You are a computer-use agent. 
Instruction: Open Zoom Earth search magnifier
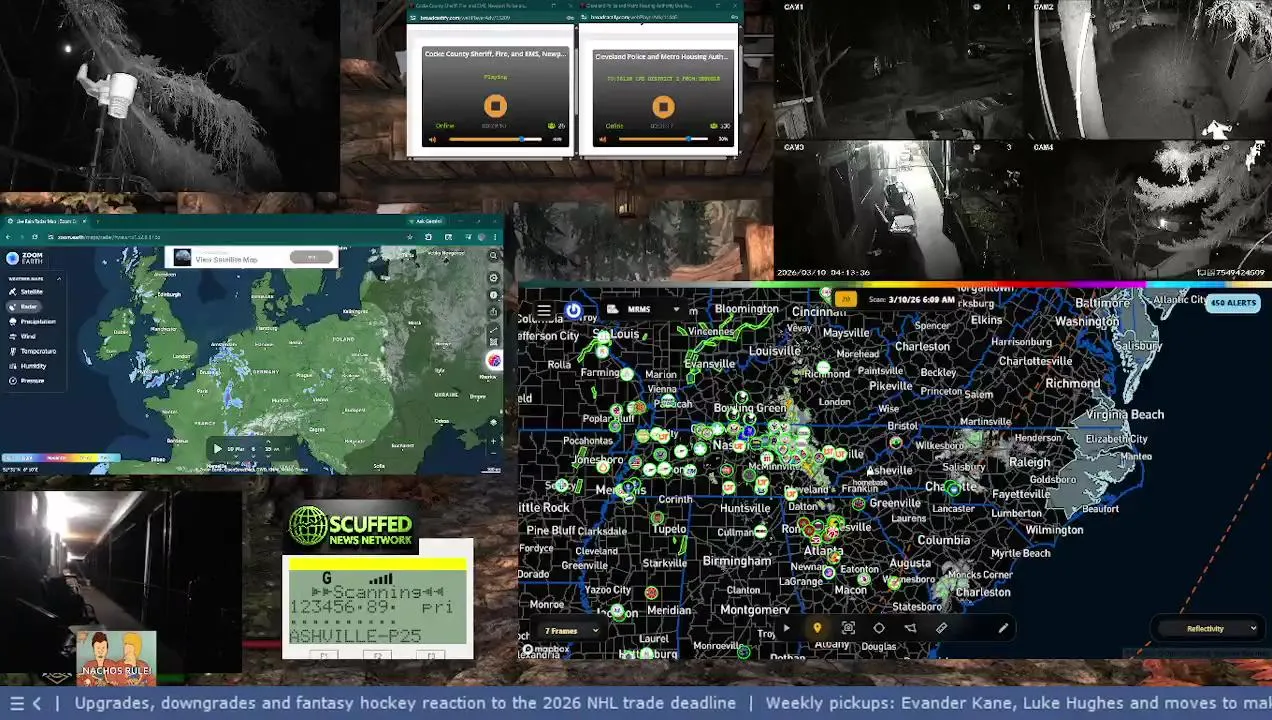click(x=493, y=255)
